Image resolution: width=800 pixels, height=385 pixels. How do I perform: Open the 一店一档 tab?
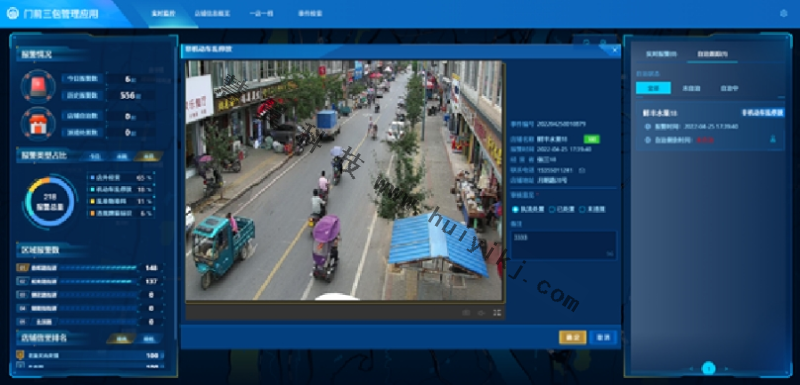(x=262, y=14)
